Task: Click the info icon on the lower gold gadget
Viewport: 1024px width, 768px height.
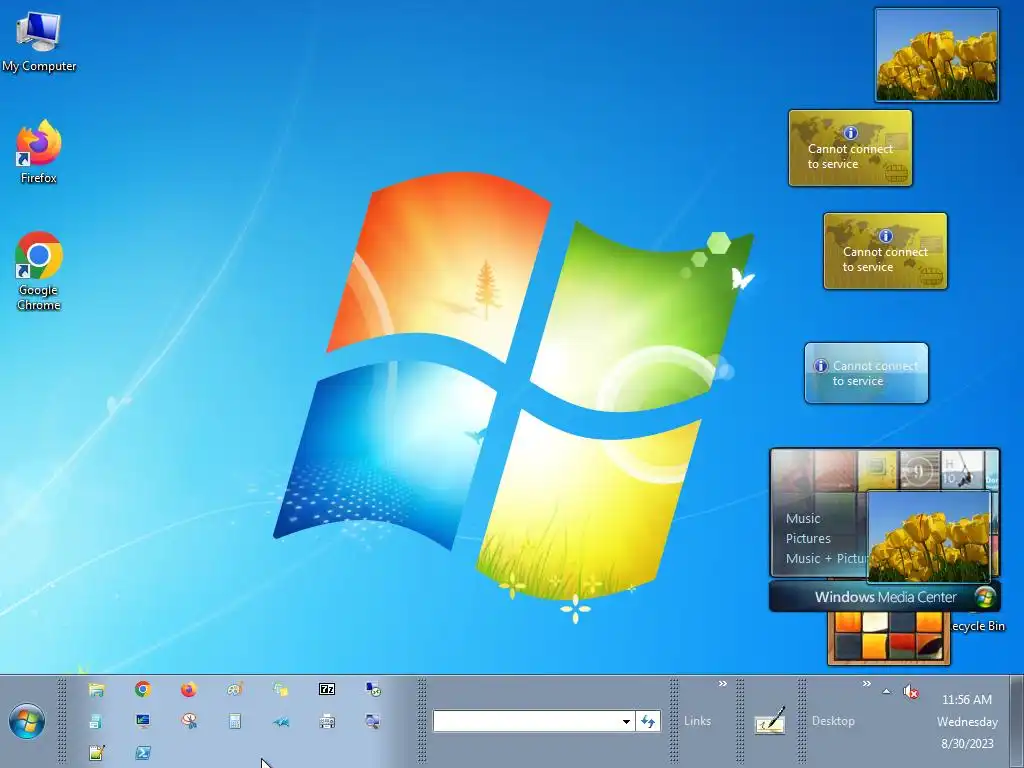Action: coord(886,236)
